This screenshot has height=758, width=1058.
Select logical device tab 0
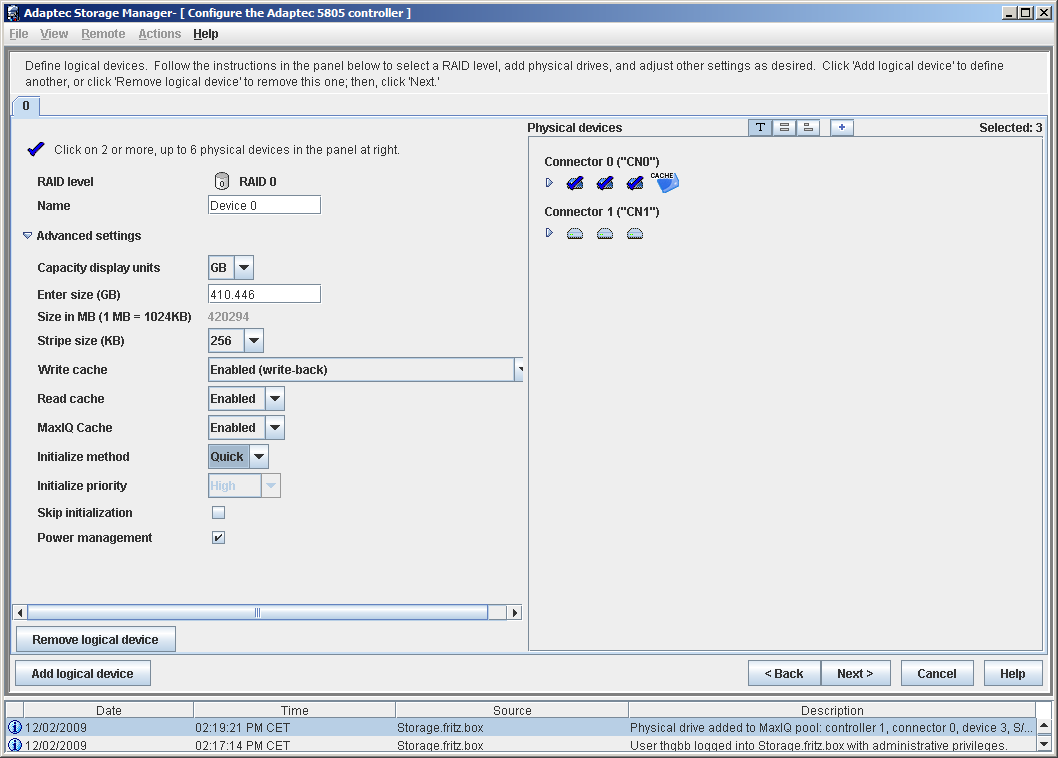(26, 106)
